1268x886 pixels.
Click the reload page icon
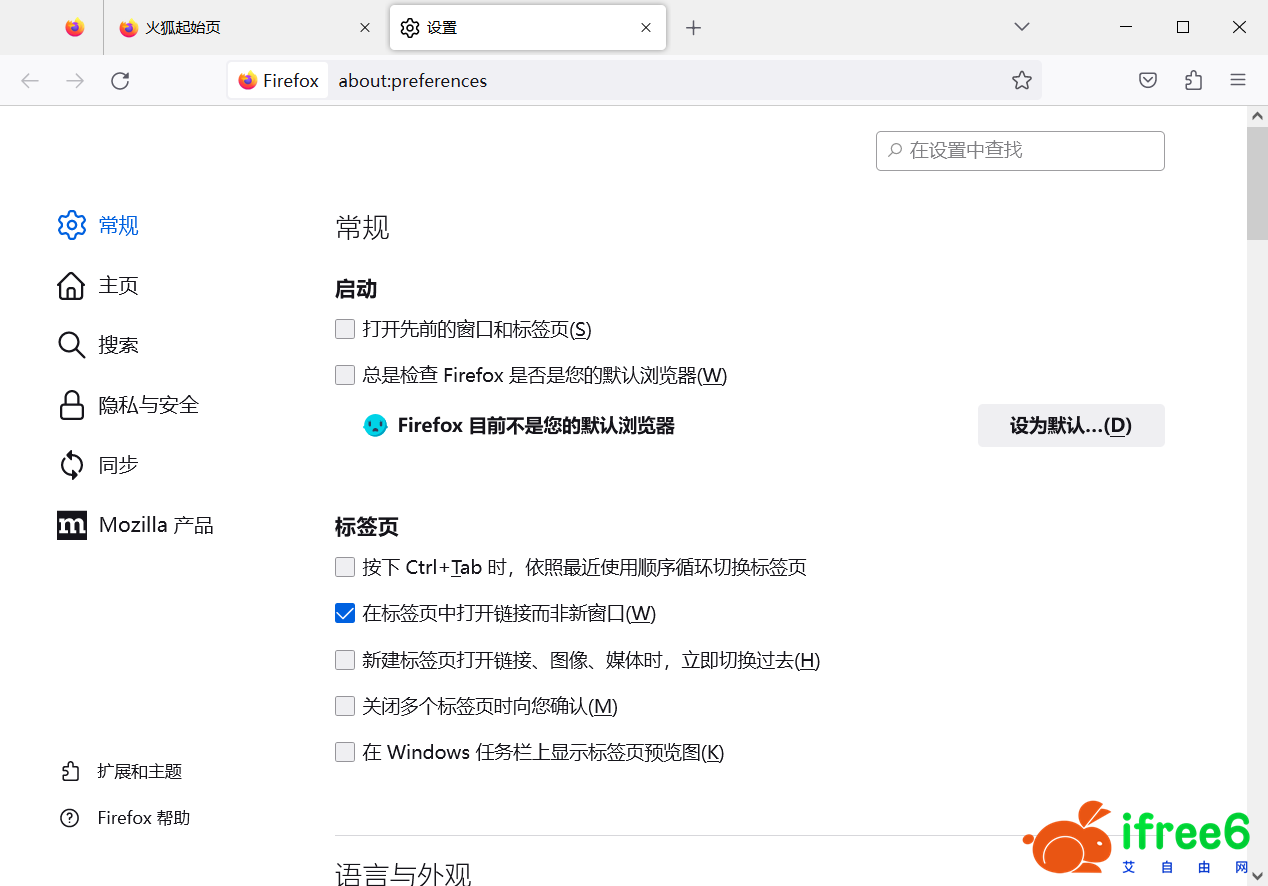click(120, 81)
